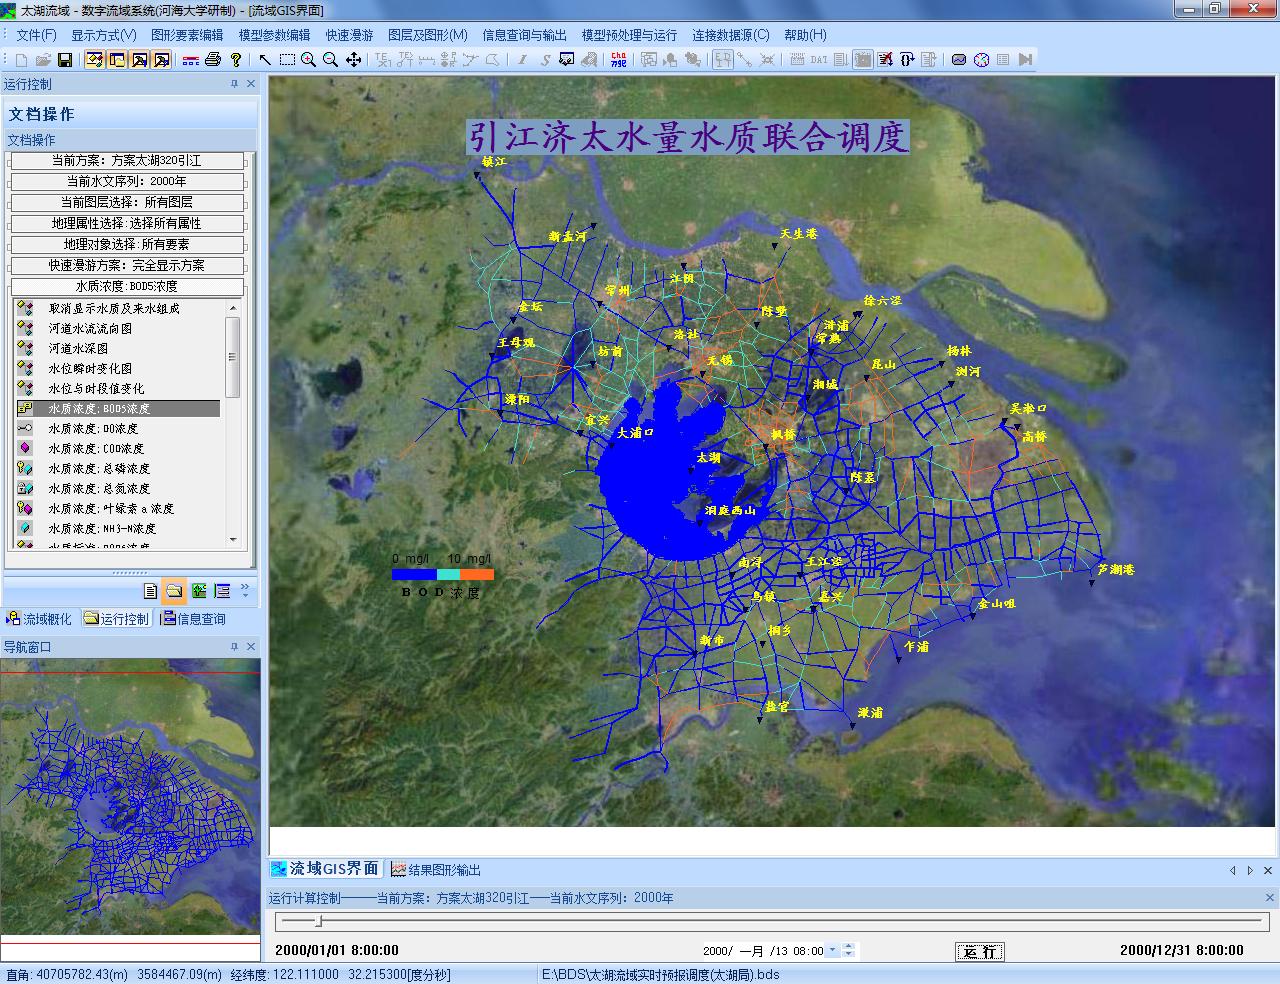
Task: Click the blue lines list icon in panel footer
Action: tap(222, 591)
